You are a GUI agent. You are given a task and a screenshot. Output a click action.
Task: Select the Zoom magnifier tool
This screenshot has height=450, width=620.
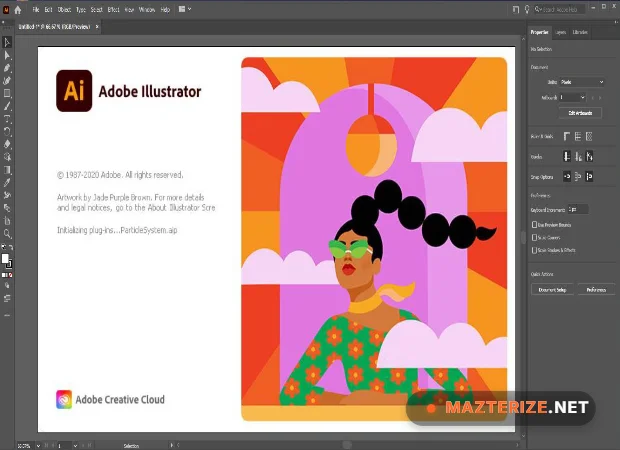pos(7,234)
